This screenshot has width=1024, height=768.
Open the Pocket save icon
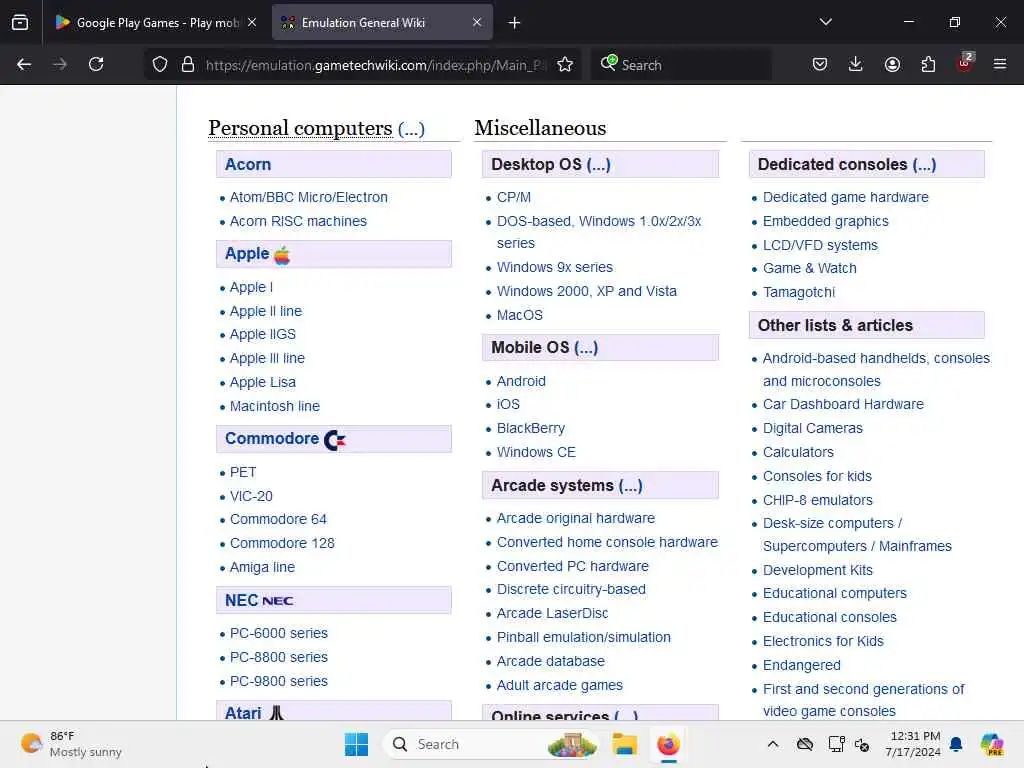pyautogui.click(x=820, y=64)
